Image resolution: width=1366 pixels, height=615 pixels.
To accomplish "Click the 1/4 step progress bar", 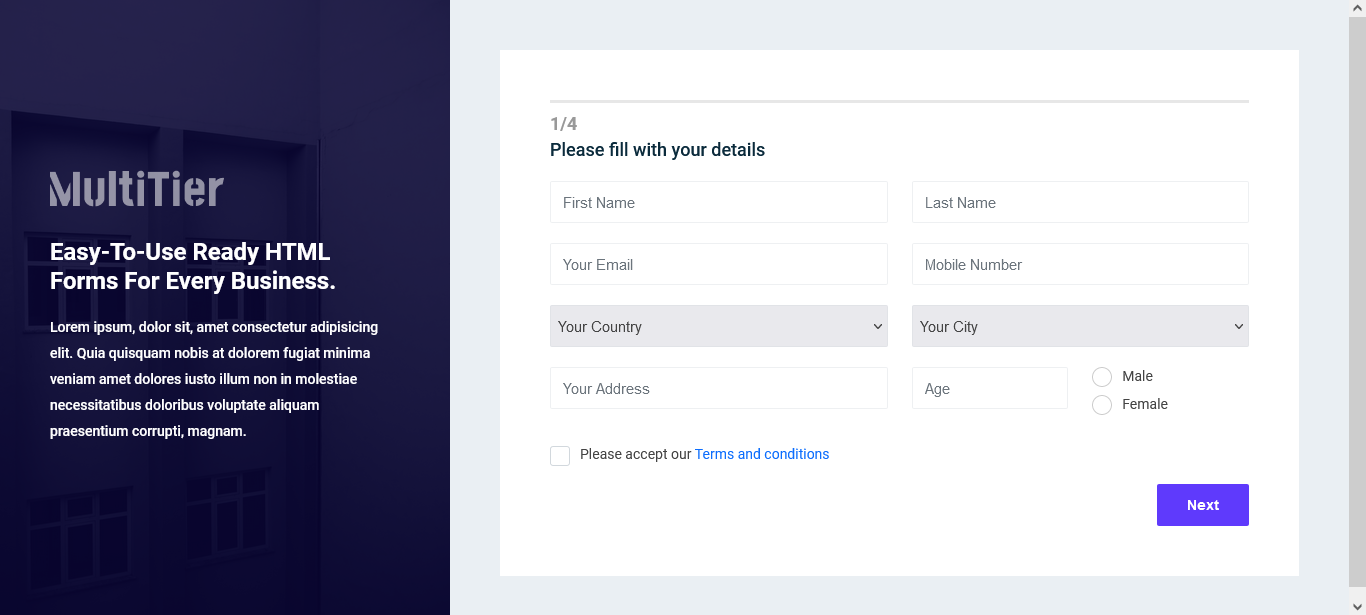I will point(898,100).
